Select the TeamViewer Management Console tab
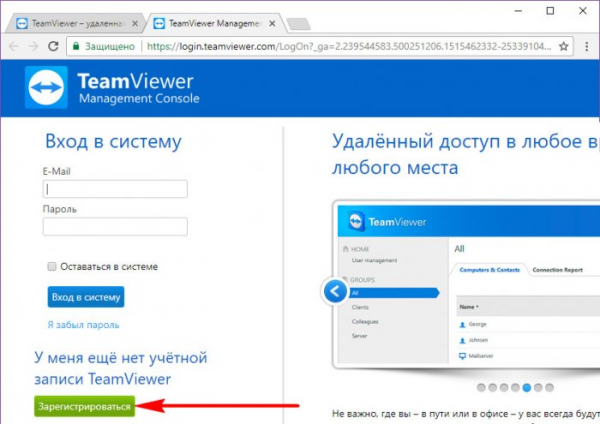Viewport: 600px width, 424px height. pyautogui.click(x=214, y=23)
